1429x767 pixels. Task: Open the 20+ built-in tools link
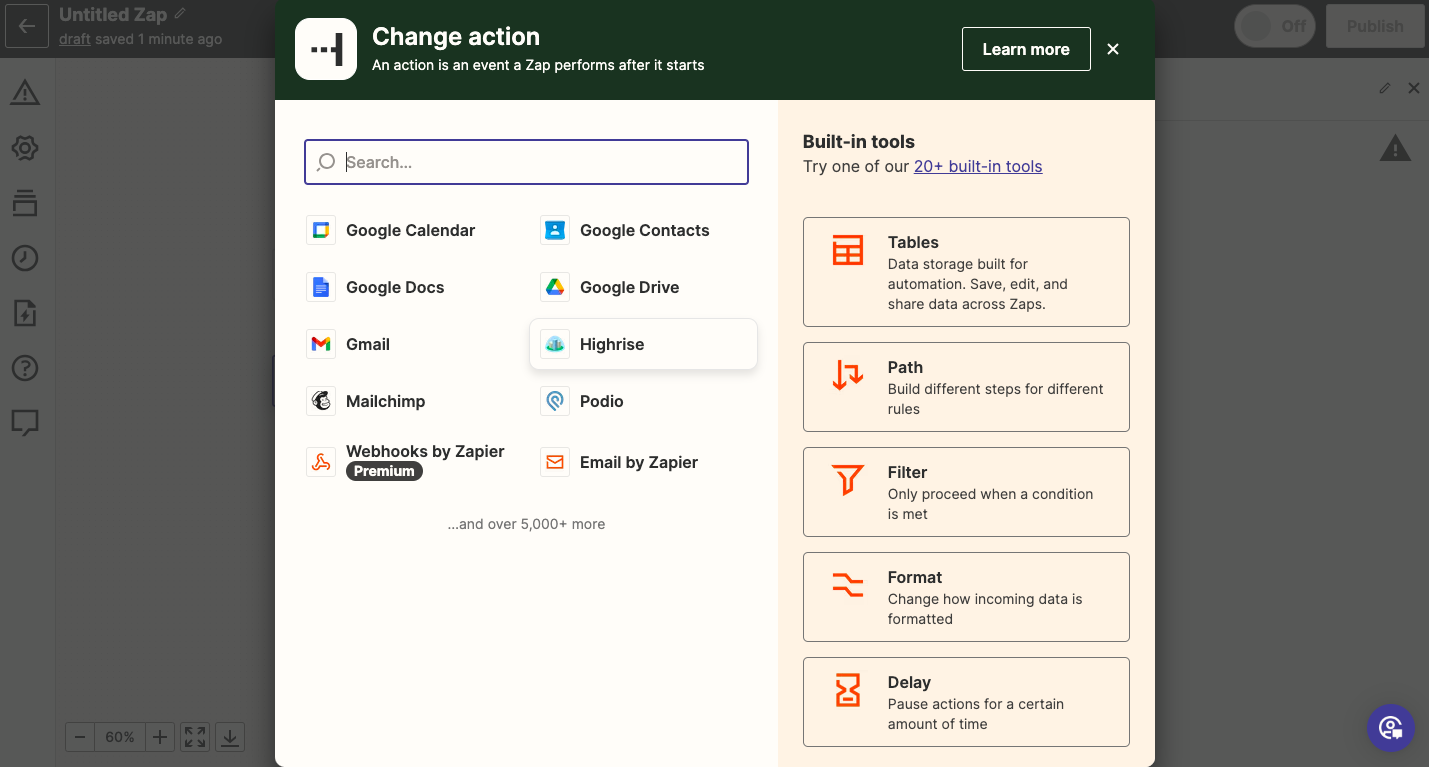978,166
